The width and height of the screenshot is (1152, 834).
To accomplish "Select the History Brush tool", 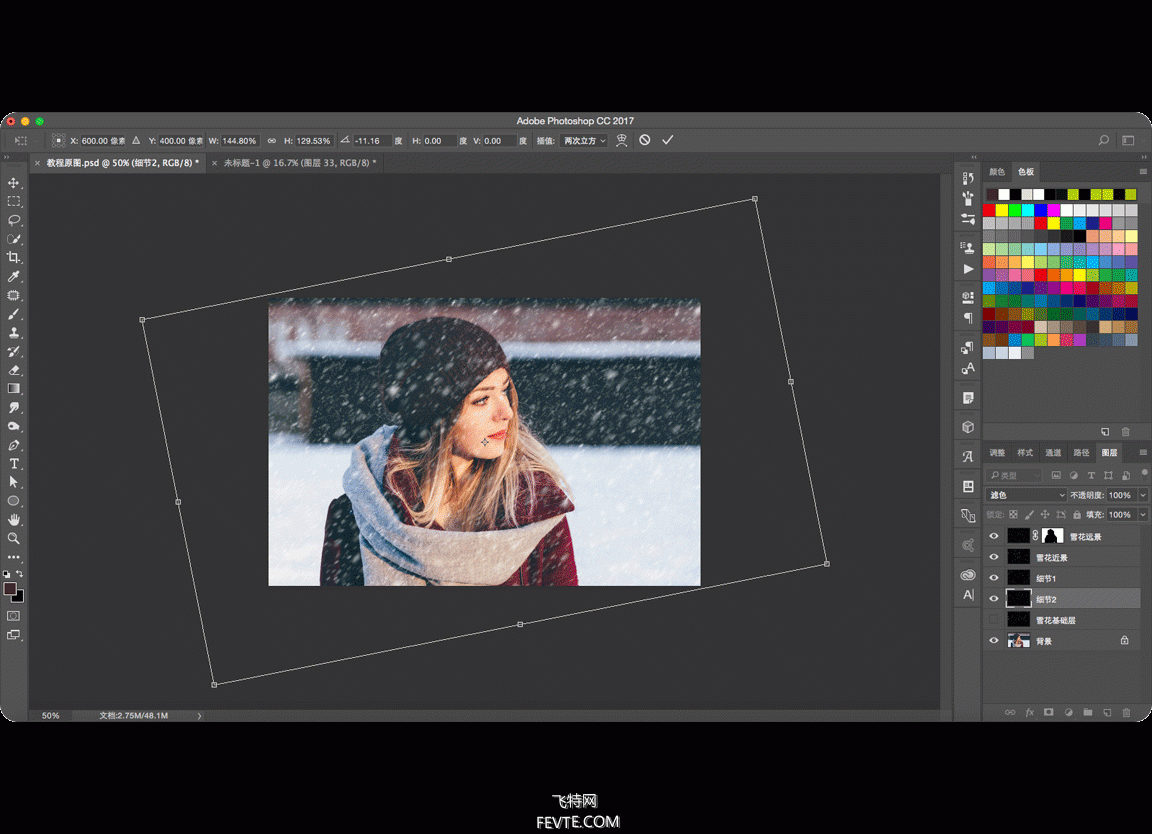I will (13, 351).
